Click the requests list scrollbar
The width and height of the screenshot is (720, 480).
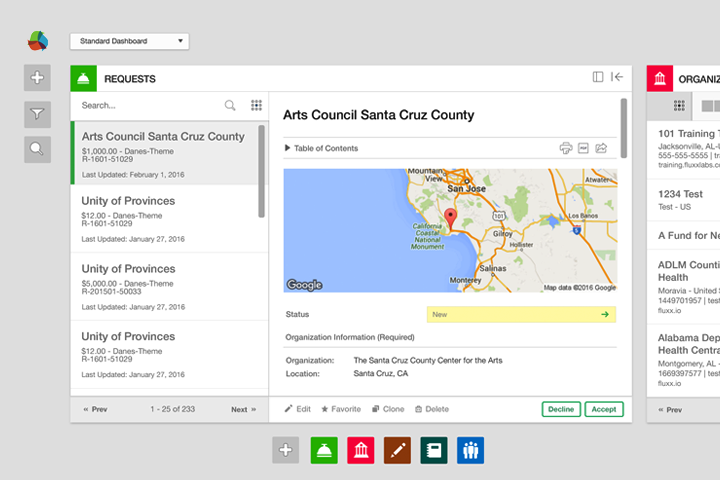[262, 170]
